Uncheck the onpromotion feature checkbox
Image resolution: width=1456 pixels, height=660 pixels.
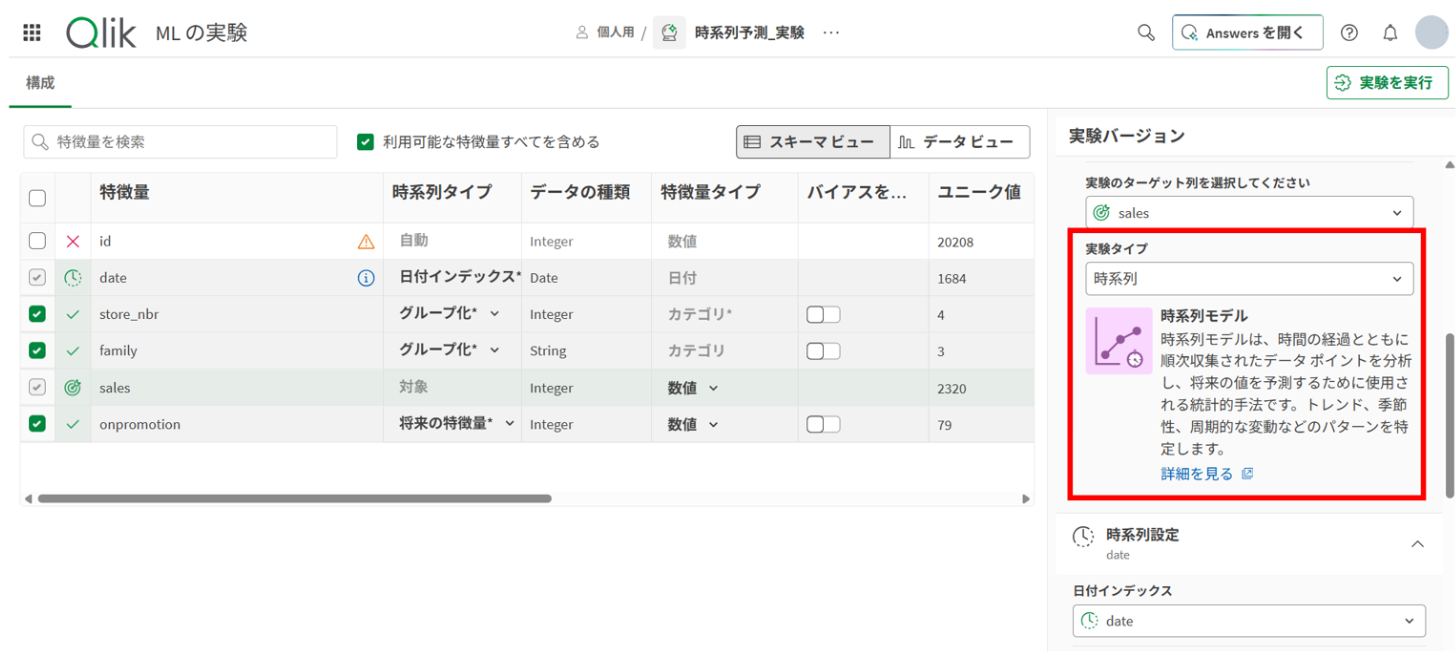click(x=37, y=424)
